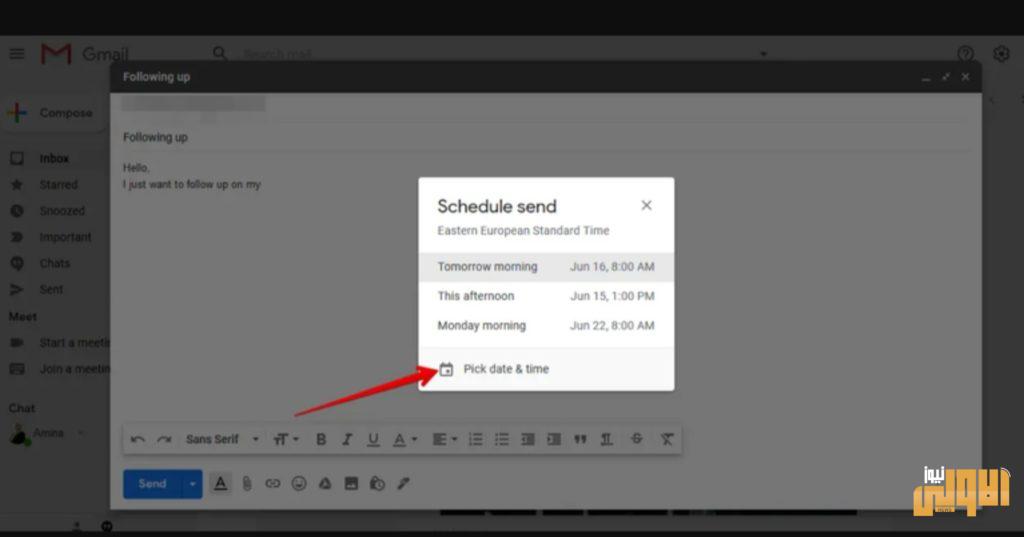Insert link using the link icon
Screen dimensions: 1024x537
(272, 483)
